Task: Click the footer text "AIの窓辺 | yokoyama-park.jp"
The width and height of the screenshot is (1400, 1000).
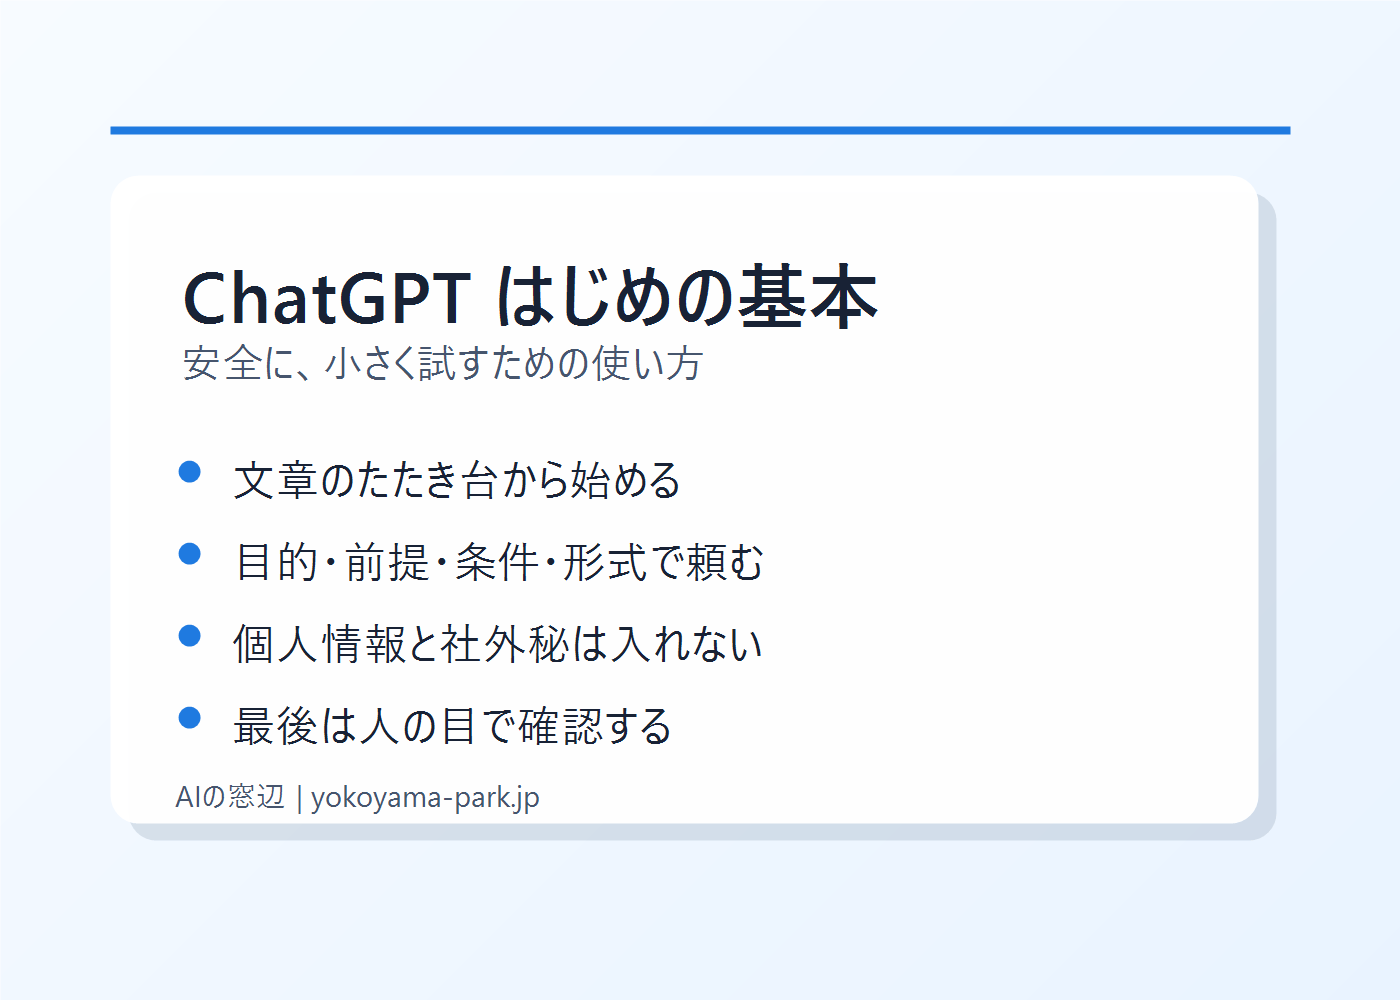Action: pyautogui.click(x=358, y=797)
